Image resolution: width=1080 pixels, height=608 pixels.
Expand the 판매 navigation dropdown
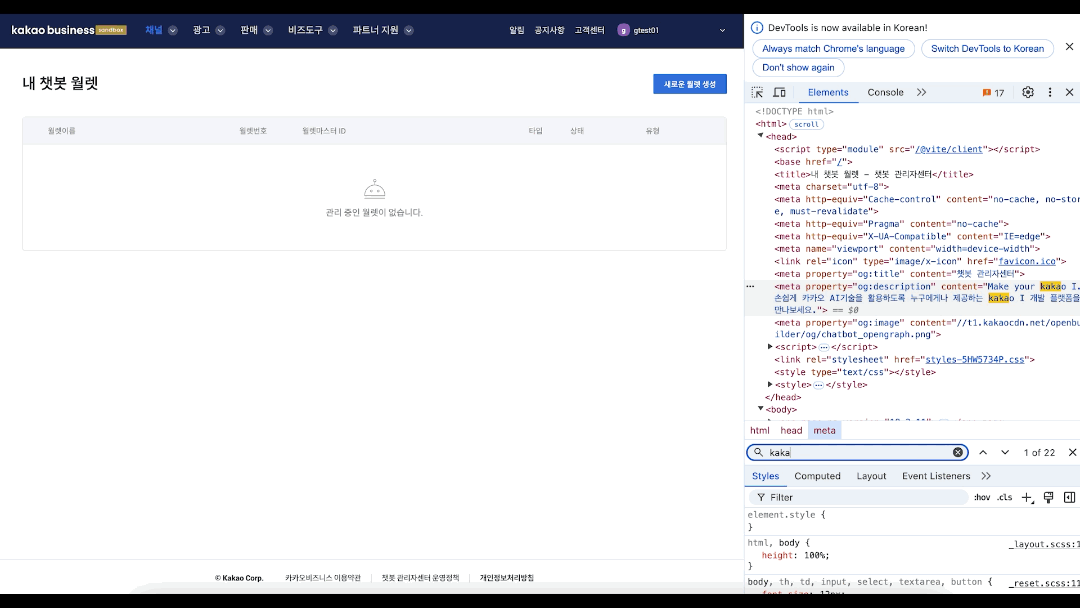coord(268,30)
